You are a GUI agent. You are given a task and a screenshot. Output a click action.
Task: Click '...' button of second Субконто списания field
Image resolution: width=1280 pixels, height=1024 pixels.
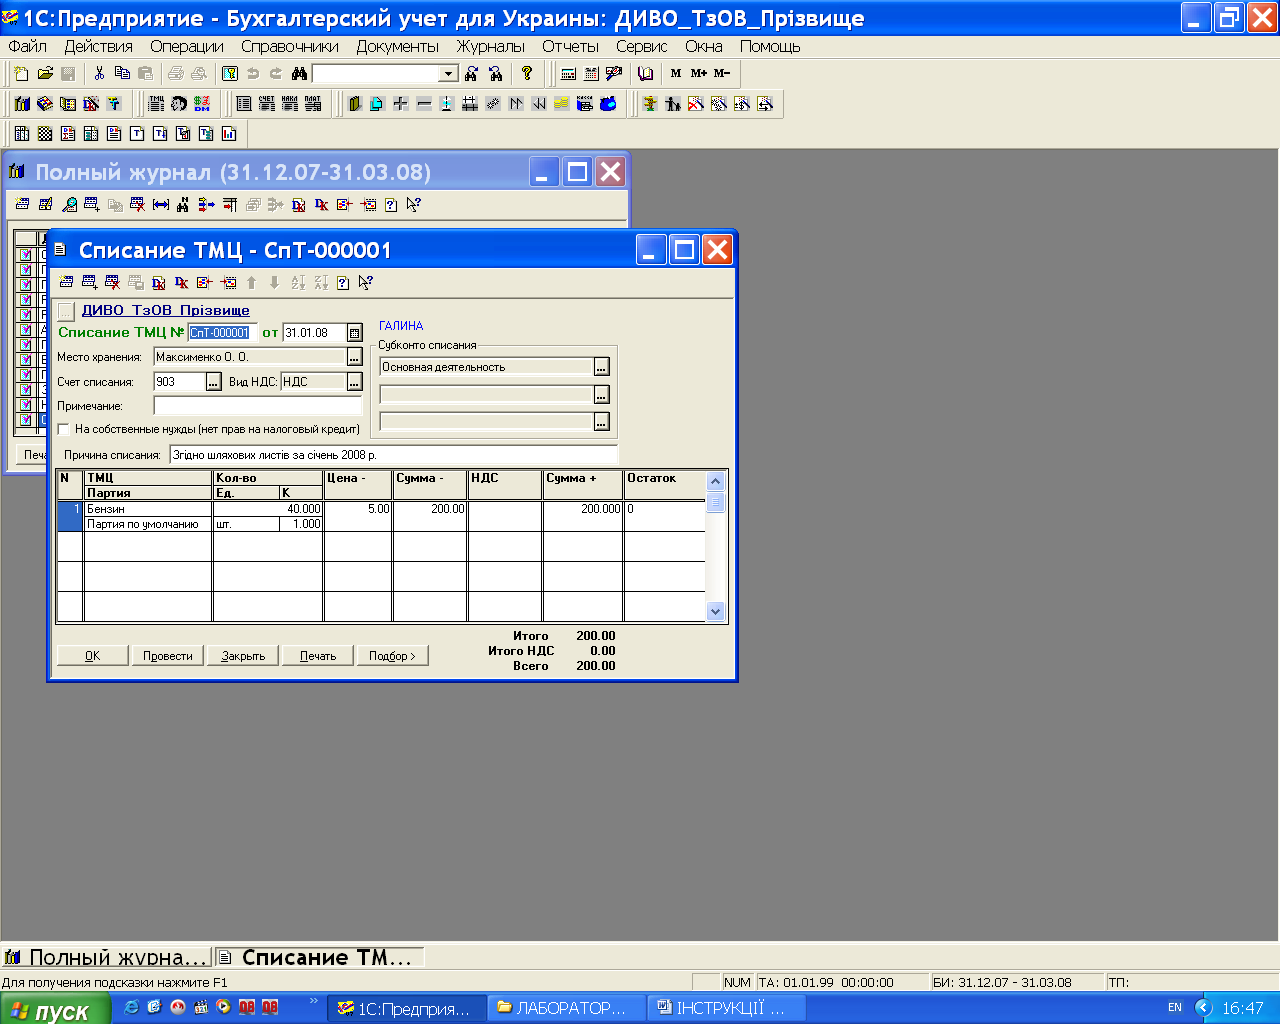(601, 395)
